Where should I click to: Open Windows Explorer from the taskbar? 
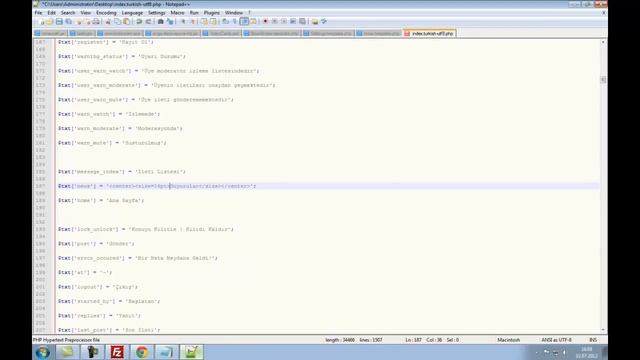click(x=67, y=352)
